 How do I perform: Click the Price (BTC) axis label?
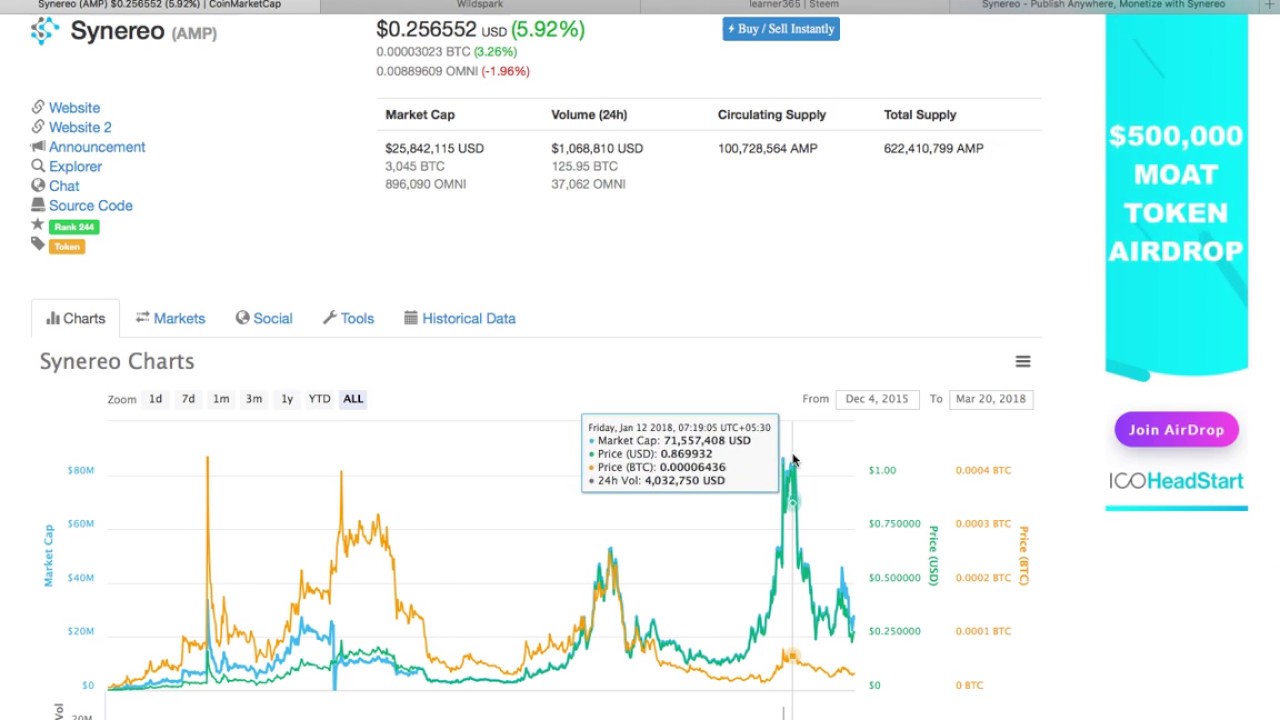pos(1023,555)
